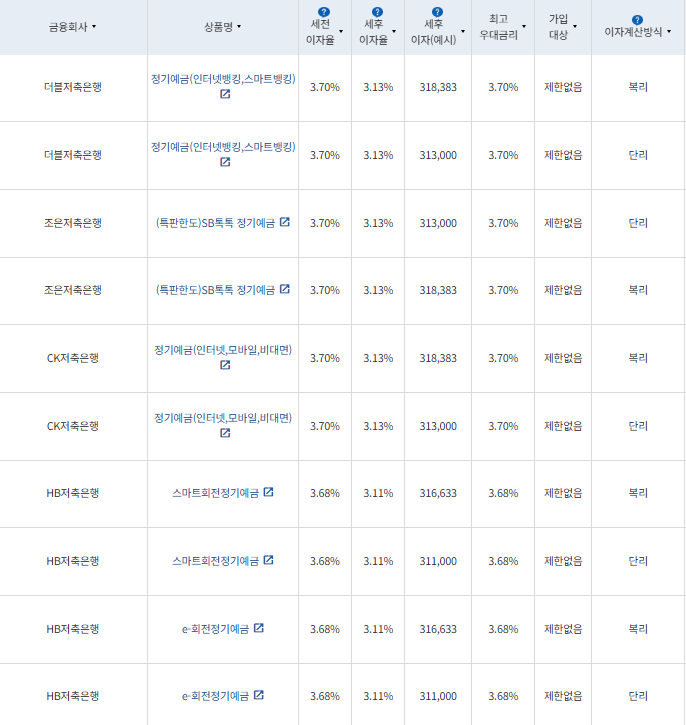This screenshot has width=686, height=725.
Task: Select 318,383 in 더블저축은행 복리 row
Action: 438,87
